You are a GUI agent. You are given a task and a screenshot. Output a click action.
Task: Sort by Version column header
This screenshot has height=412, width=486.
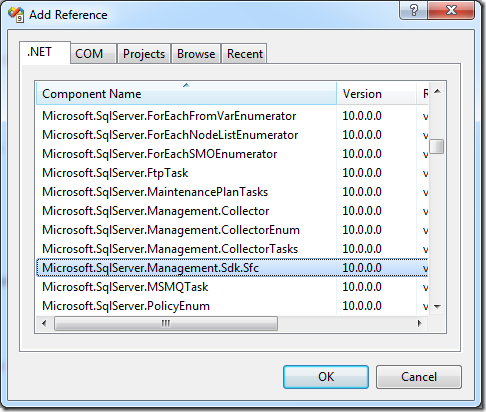pos(377,94)
